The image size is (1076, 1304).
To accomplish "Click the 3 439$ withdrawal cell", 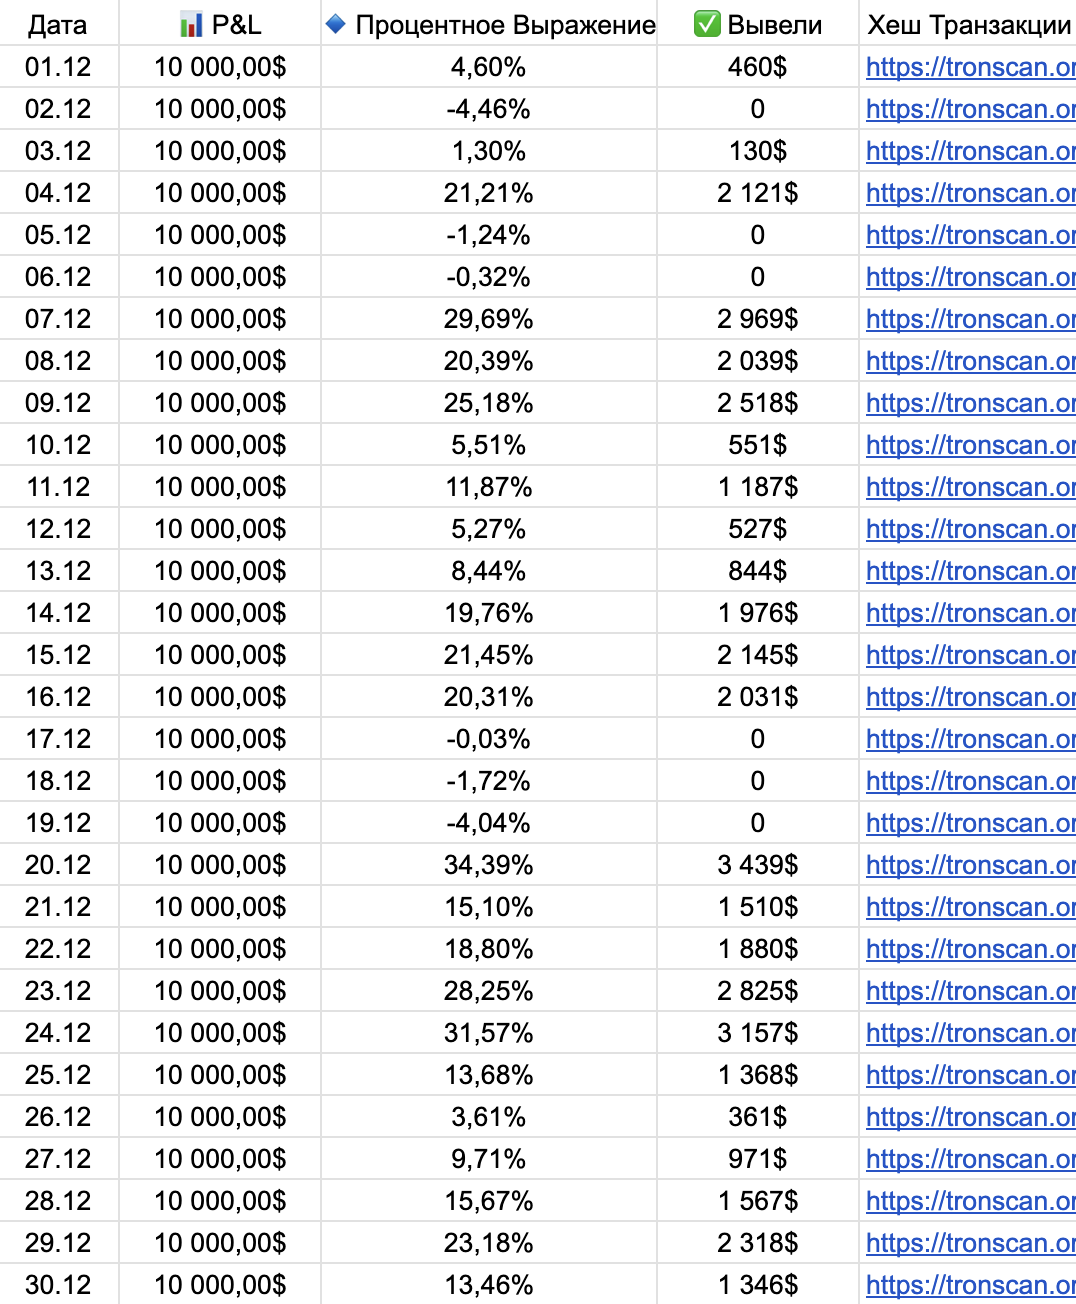I will pyautogui.click(x=757, y=865).
